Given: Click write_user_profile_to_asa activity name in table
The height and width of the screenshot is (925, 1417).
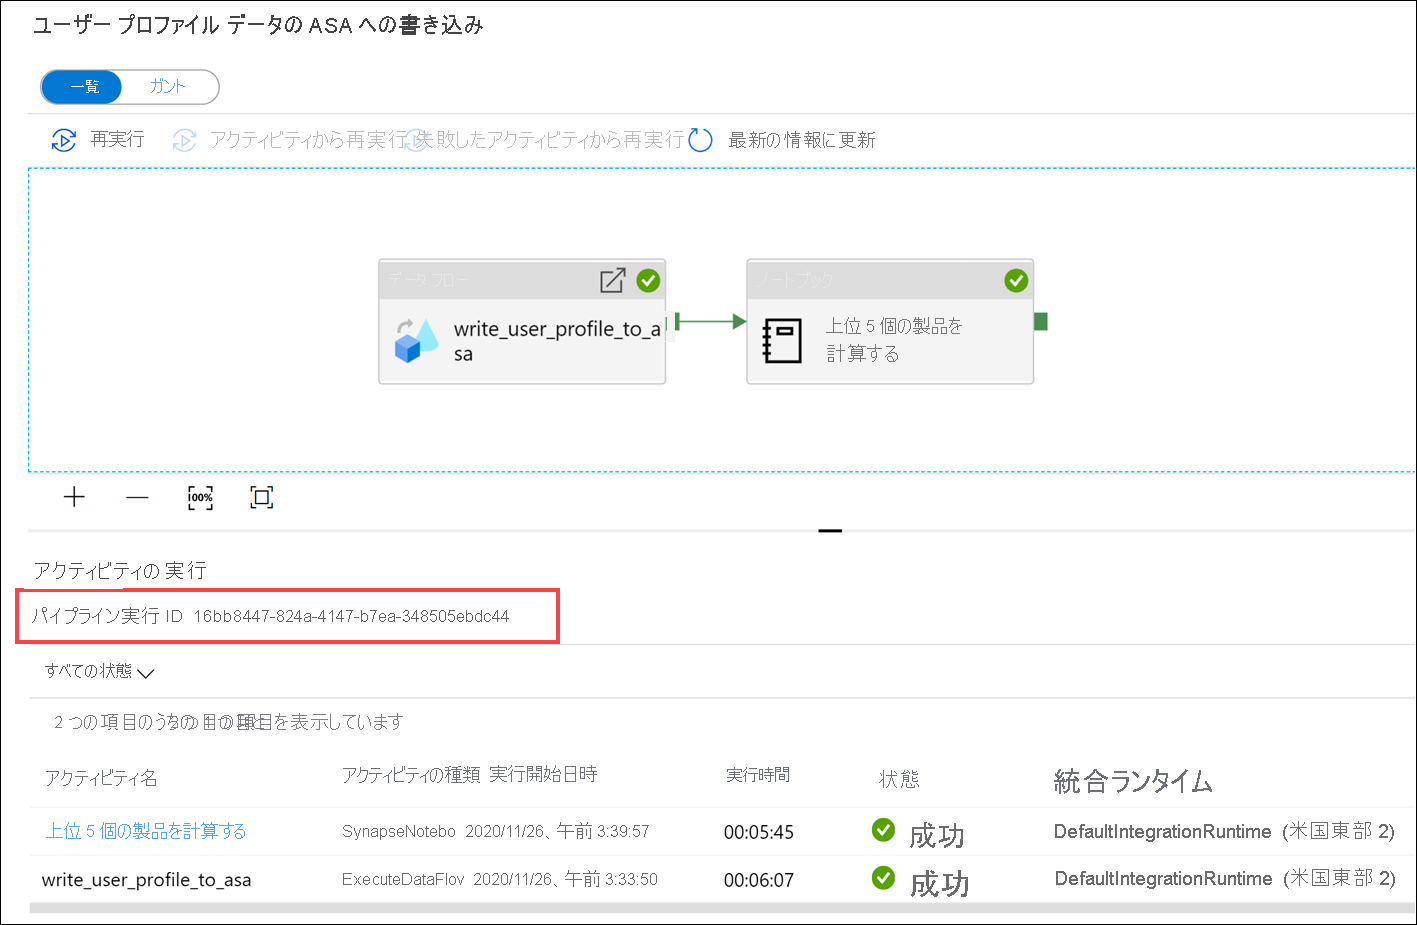Looking at the screenshot, I should pyautogui.click(x=146, y=880).
